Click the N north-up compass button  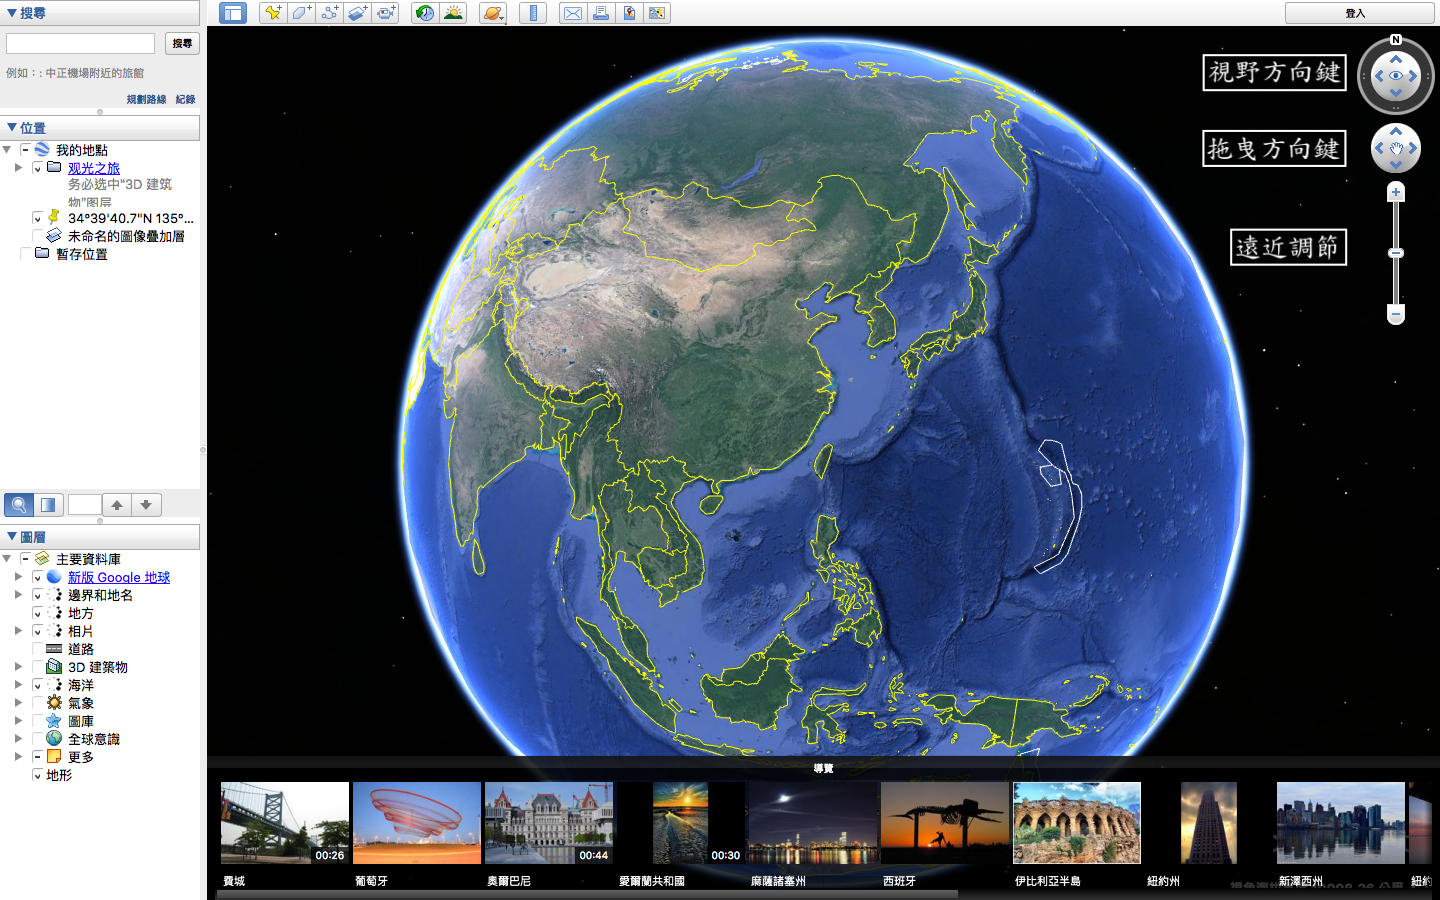(x=1396, y=40)
